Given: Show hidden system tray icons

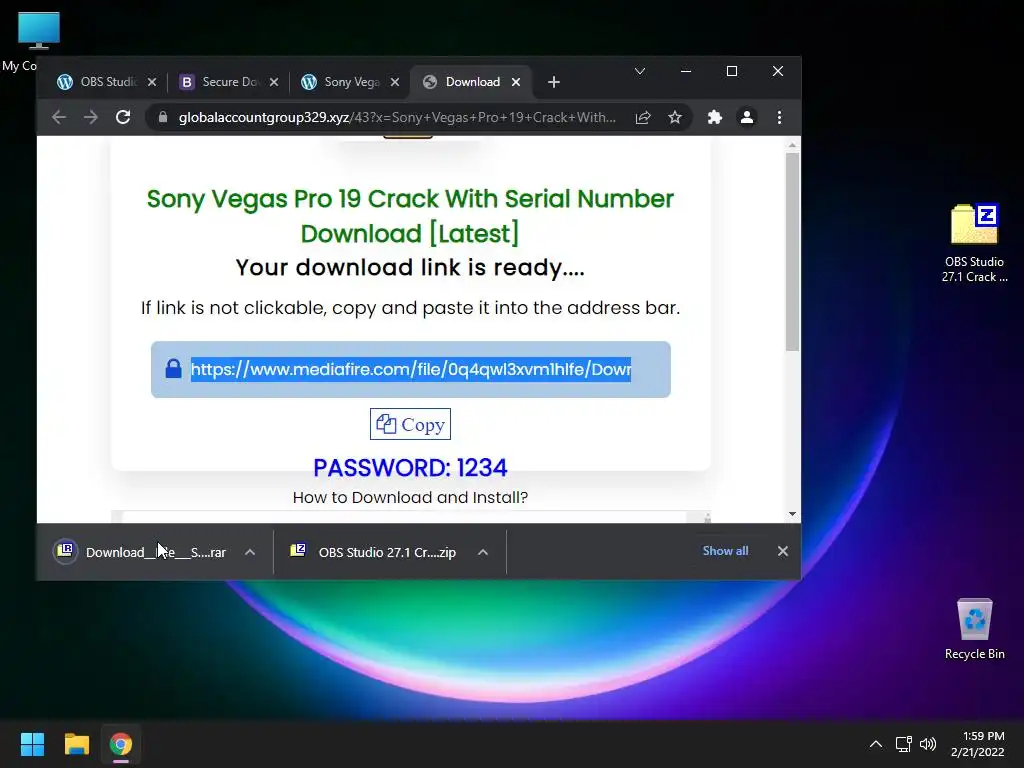Looking at the screenshot, I should click(876, 744).
